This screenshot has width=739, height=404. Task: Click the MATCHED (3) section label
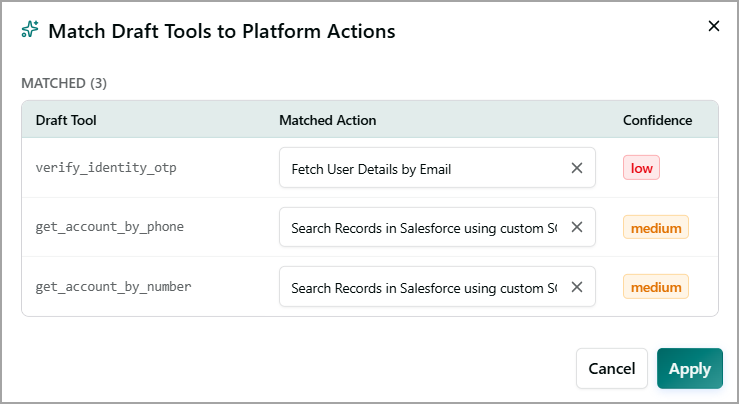click(x=64, y=83)
